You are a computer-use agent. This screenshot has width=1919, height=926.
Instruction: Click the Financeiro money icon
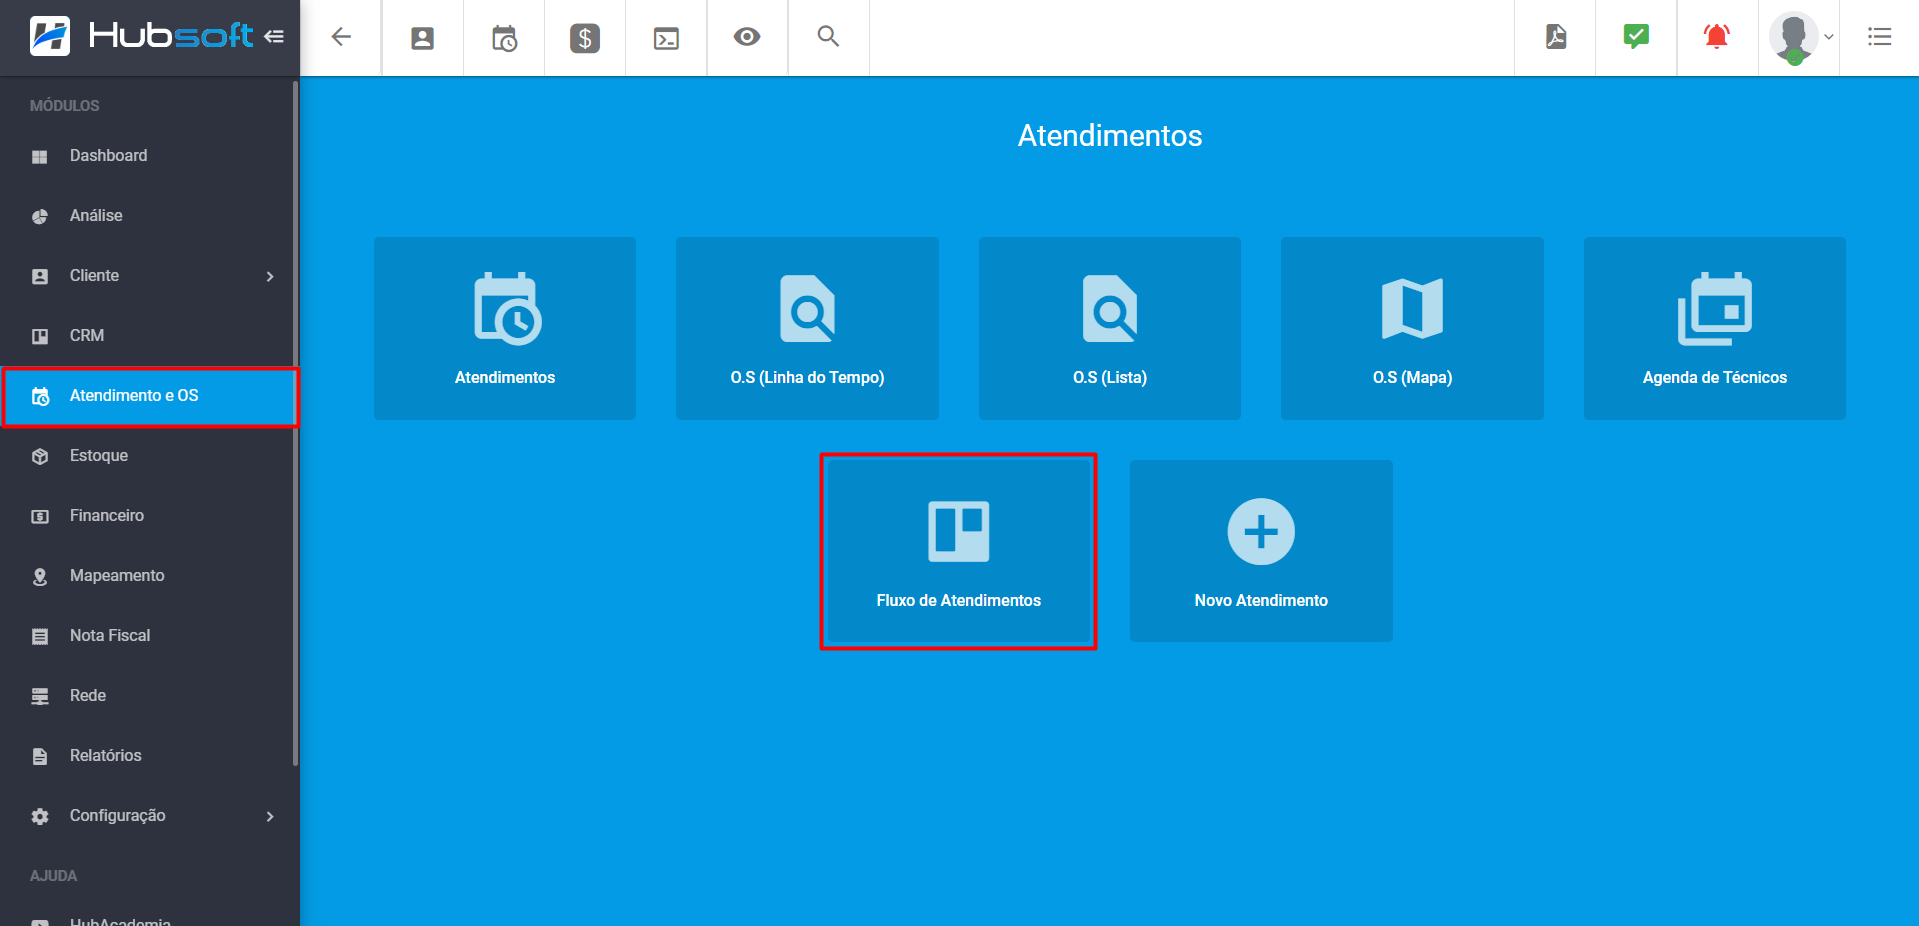(x=40, y=517)
